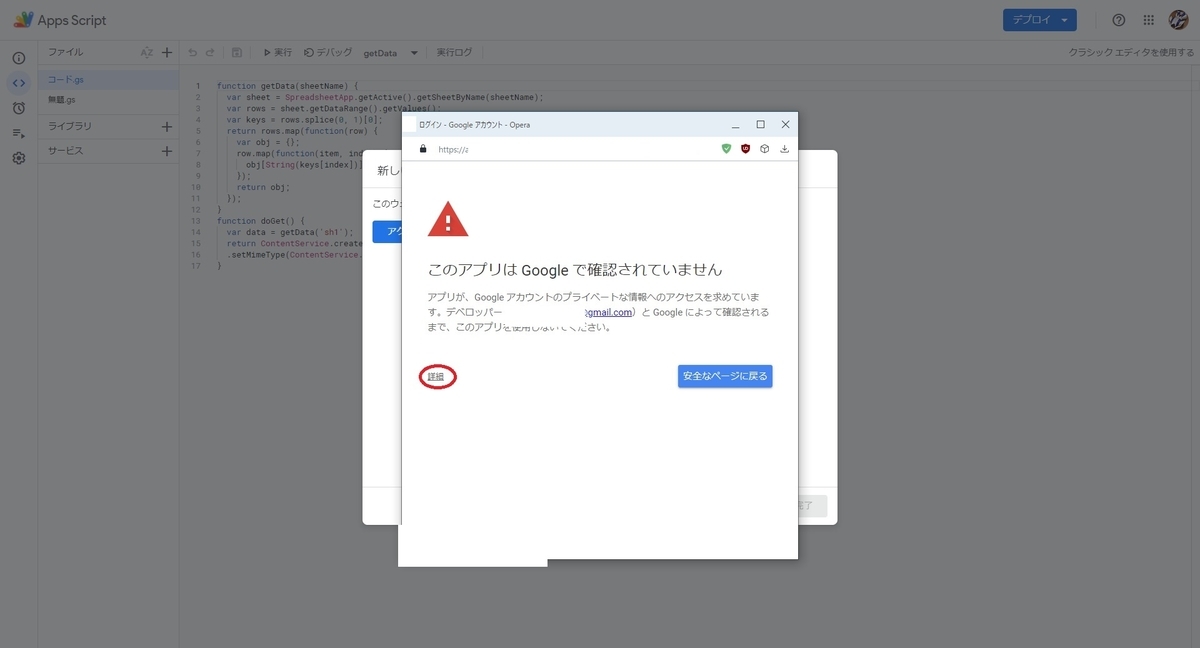The width and height of the screenshot is (1200, 648).
Task: Open the Editor code icon in sidebar
Action: point(18,83)
